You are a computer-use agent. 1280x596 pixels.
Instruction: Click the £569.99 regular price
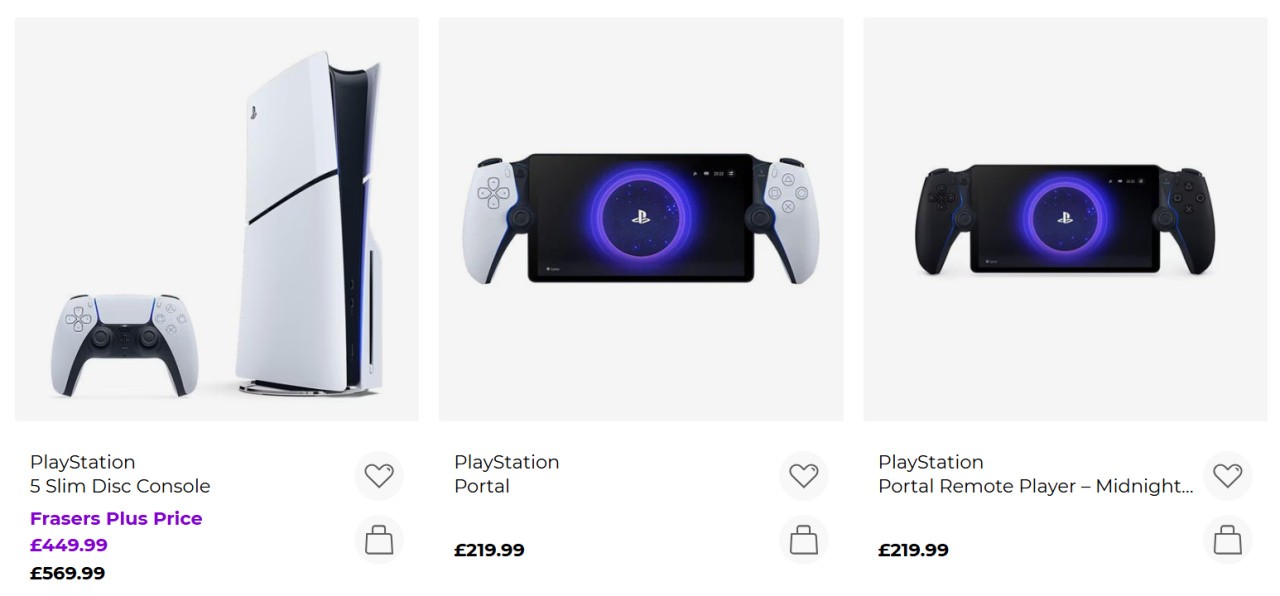click(x=67, y=574)
